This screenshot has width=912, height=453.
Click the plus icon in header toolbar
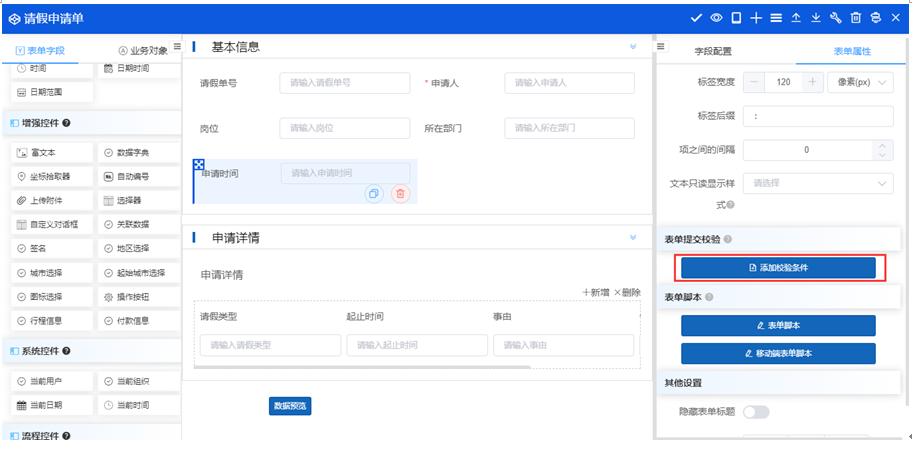coord(756,18)
